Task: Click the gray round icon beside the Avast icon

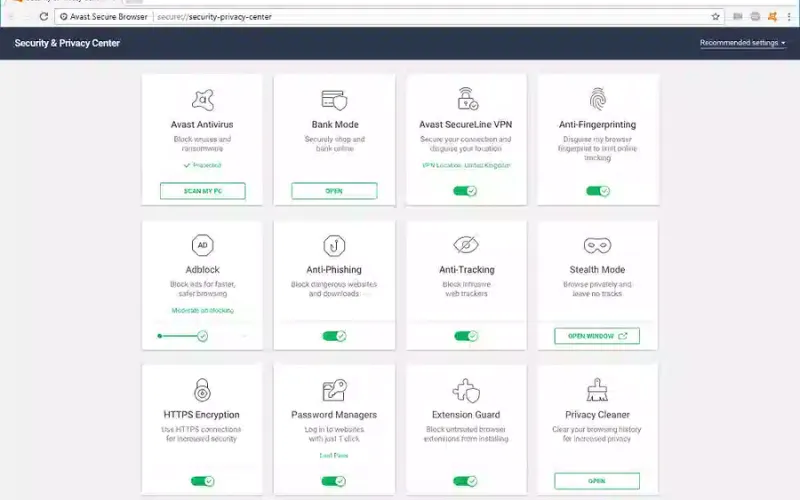Action: pyautogui.click(x=755, y=16)
